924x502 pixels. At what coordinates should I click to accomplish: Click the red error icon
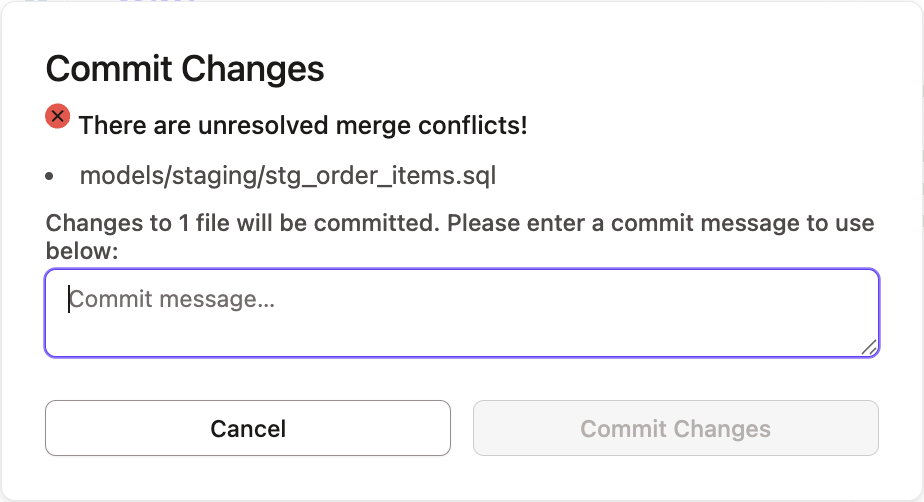(58, 117)
